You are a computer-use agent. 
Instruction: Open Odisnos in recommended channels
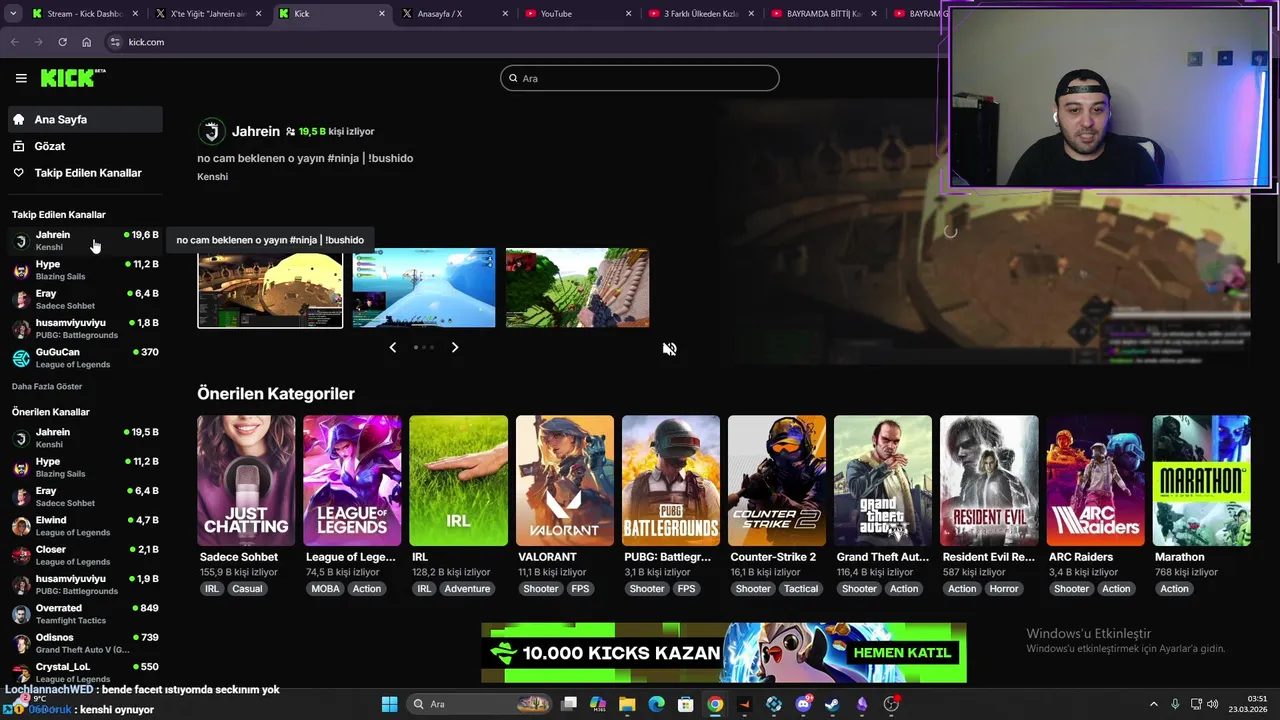coord(85,643)
